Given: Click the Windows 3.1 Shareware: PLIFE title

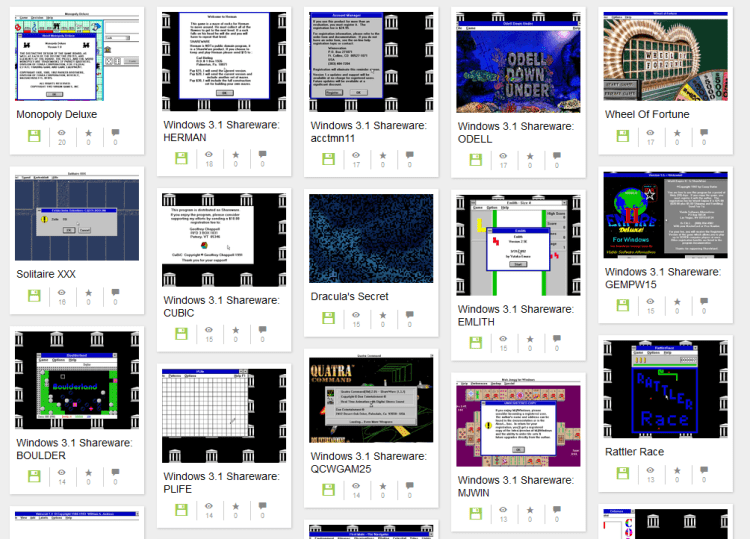Looking at the screenshot, I should pos(221,483).
